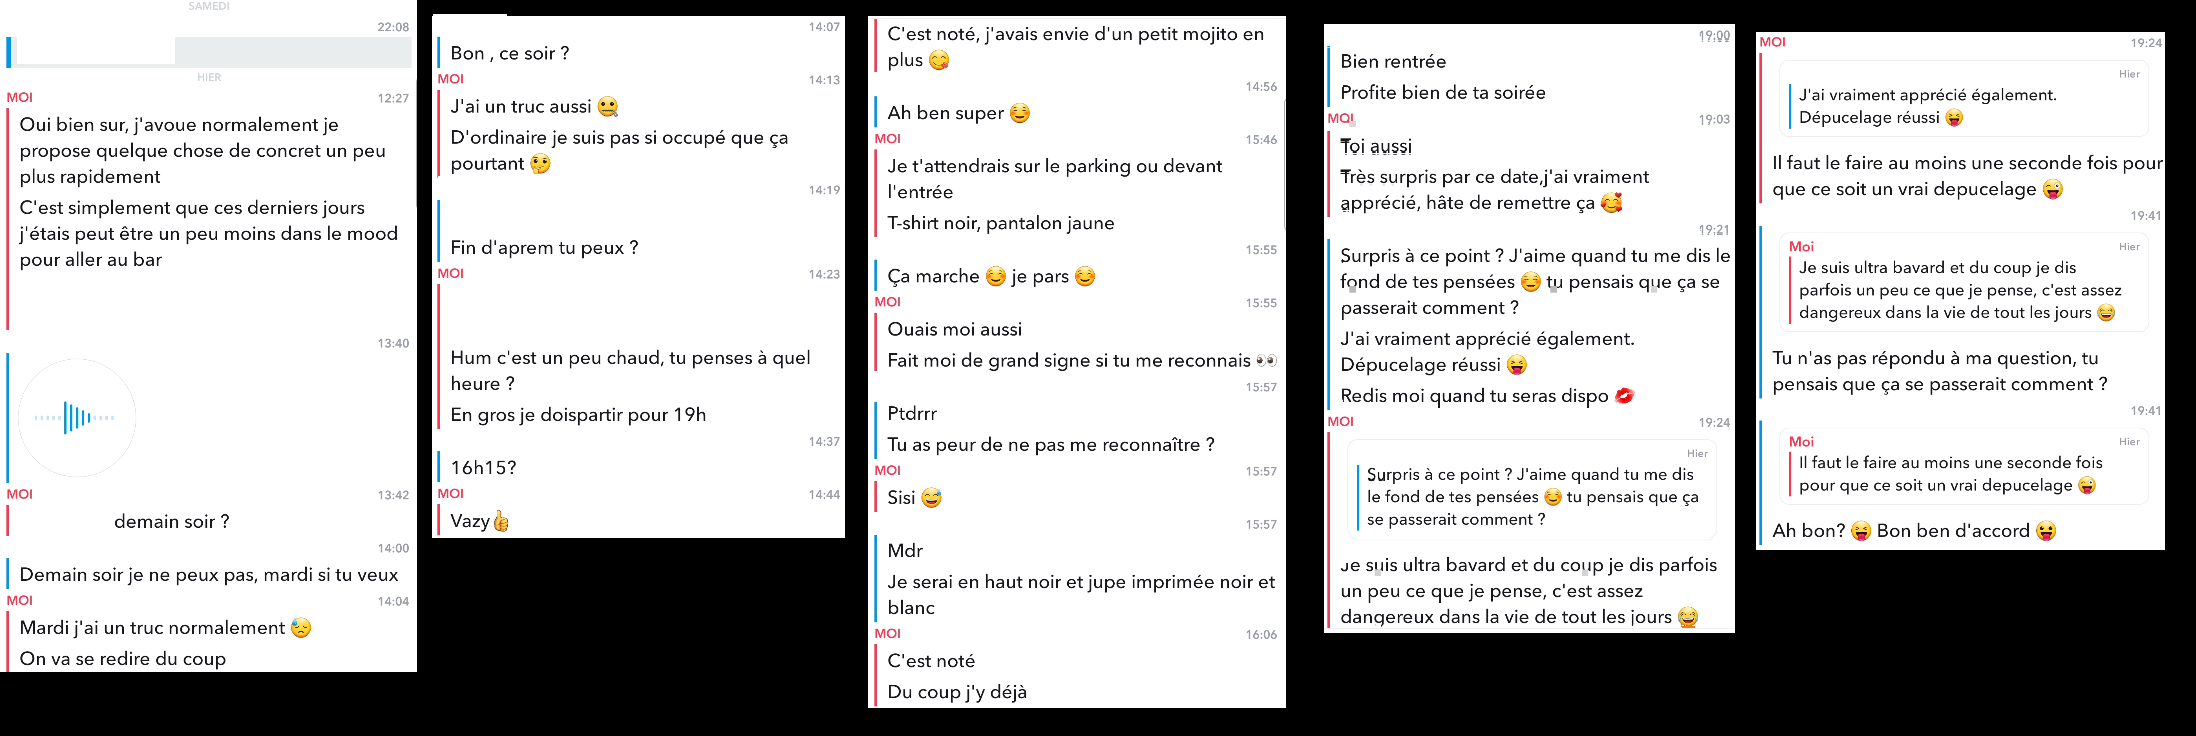Screen dimensions: 2196x736
Task: Select message 'Ah bon? Bon ben d'accord'
Action: point(1914,531)
